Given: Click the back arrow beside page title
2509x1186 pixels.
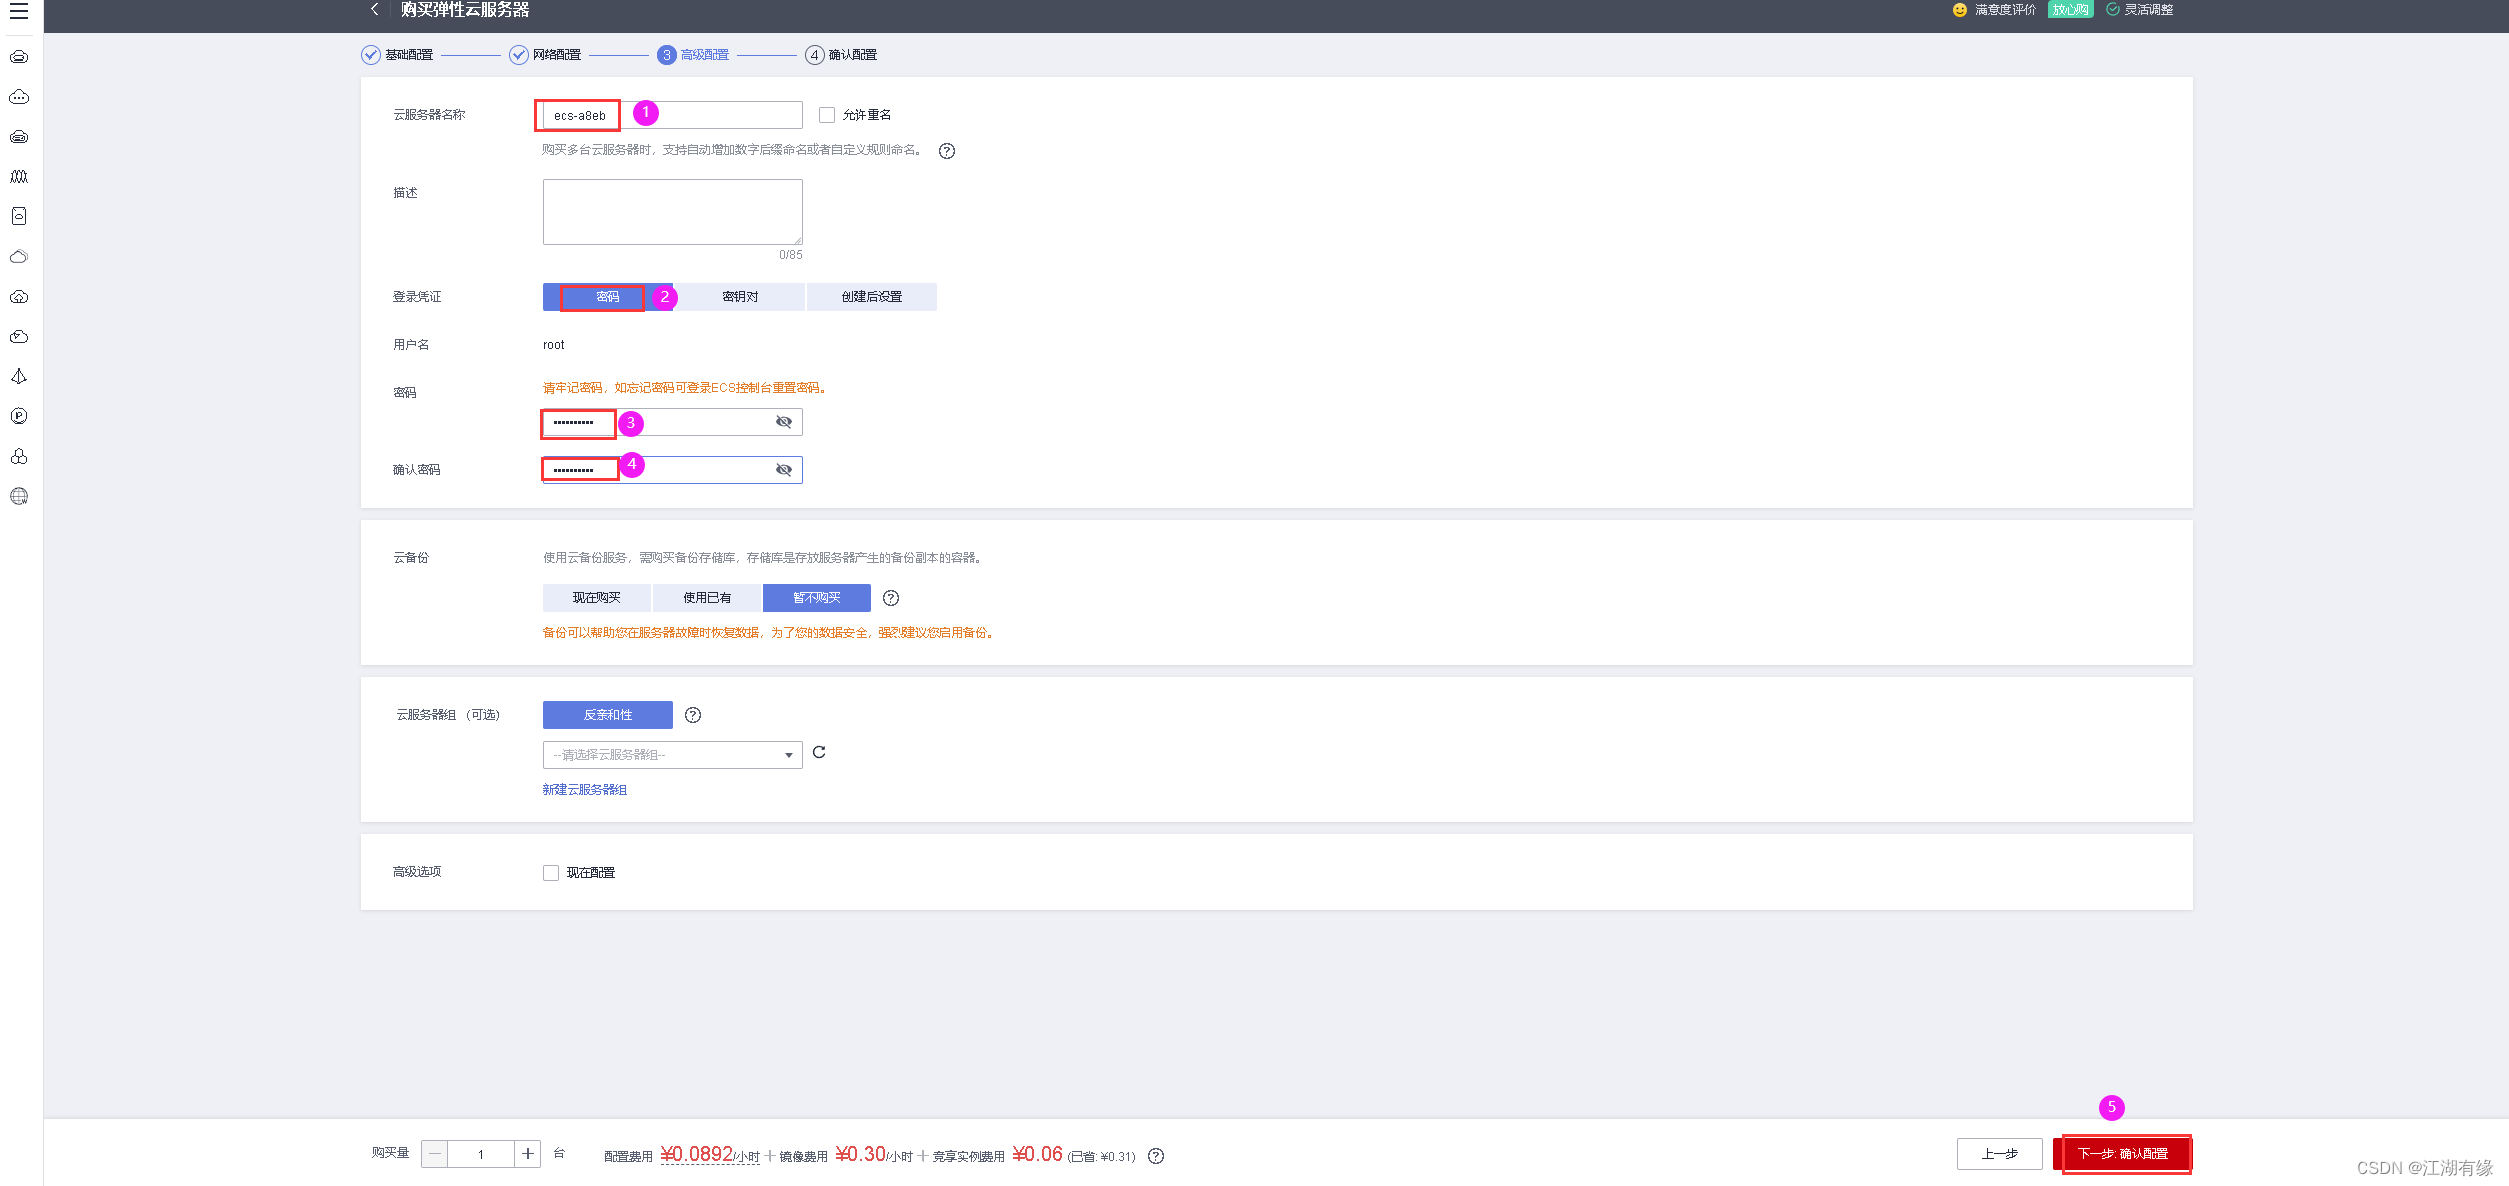Looking at the screenshot, I should 375,9.
